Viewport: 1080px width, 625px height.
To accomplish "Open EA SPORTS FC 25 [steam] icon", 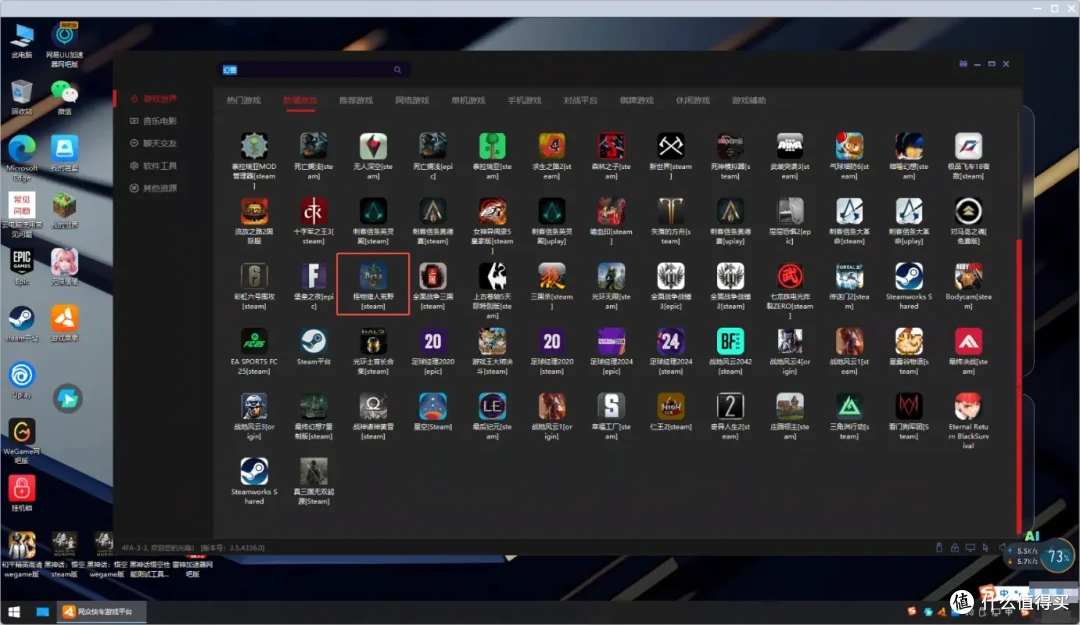I will 254,341.
